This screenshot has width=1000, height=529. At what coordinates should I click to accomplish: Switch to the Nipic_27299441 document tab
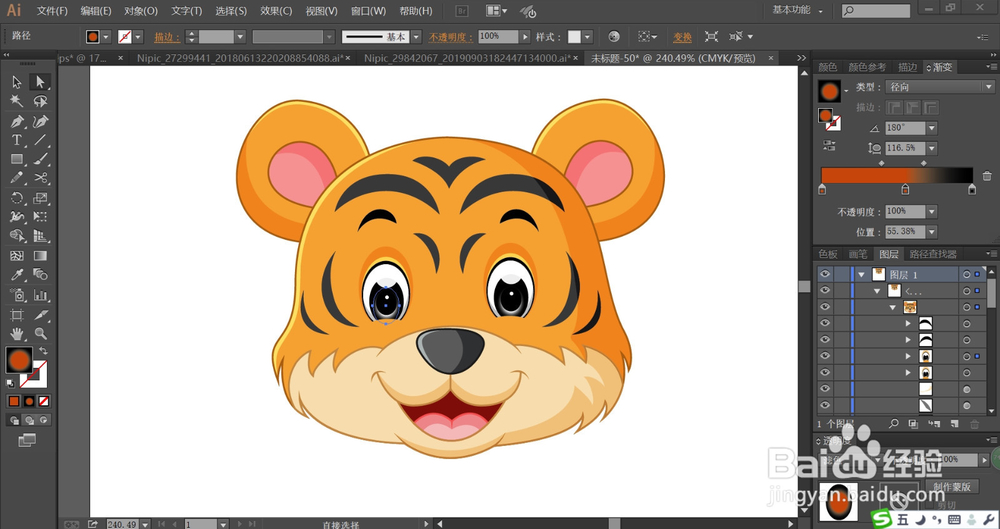(x=240, y=58)
